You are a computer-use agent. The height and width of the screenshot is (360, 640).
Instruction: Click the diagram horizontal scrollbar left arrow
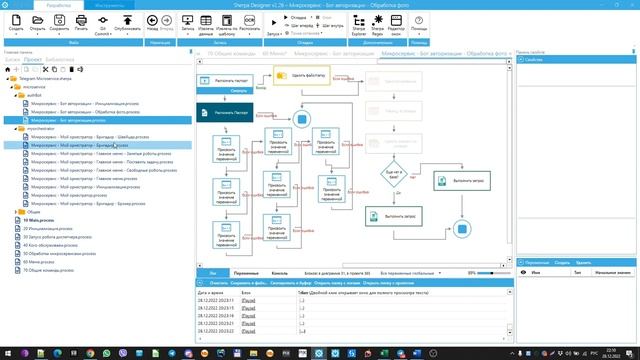tap(200, 266)
